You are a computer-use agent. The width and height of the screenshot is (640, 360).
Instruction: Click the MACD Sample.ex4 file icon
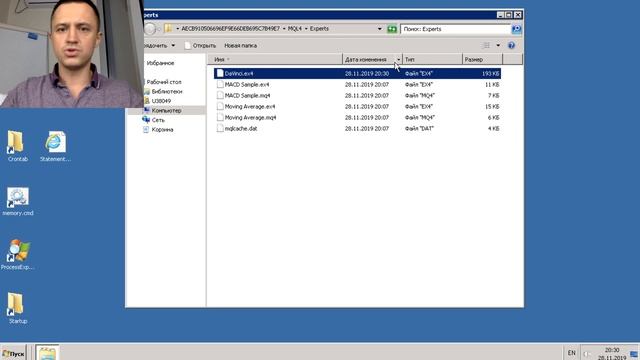coord(220,84)
